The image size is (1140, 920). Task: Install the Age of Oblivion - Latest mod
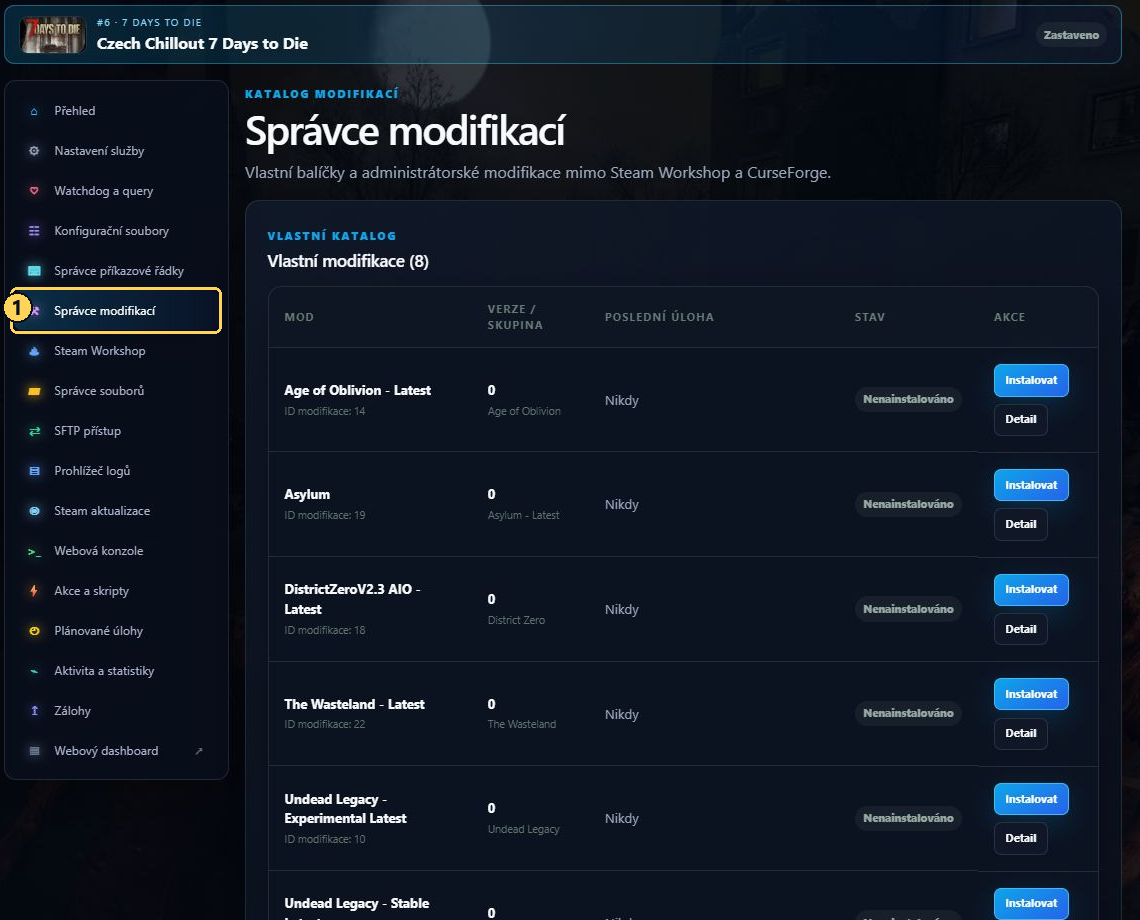pos(1031,380)
